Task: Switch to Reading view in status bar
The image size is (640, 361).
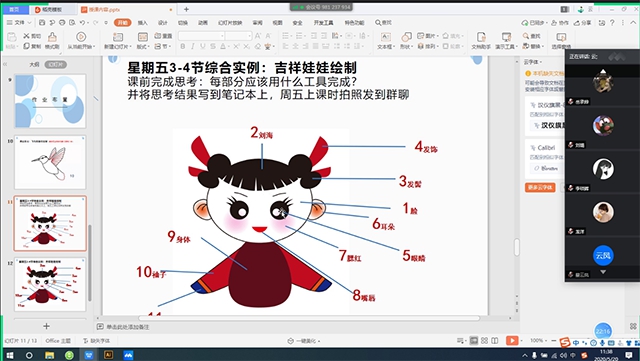Action: click(495, 340)
